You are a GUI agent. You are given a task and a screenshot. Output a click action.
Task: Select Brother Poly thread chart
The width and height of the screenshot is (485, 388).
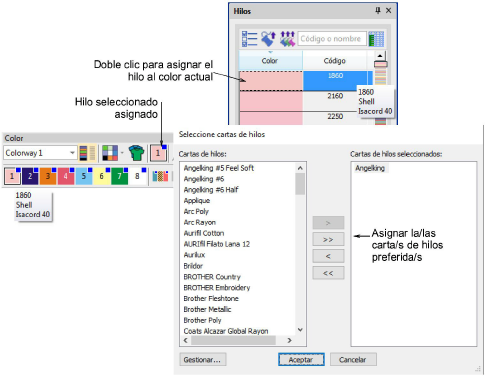[202, 320]
